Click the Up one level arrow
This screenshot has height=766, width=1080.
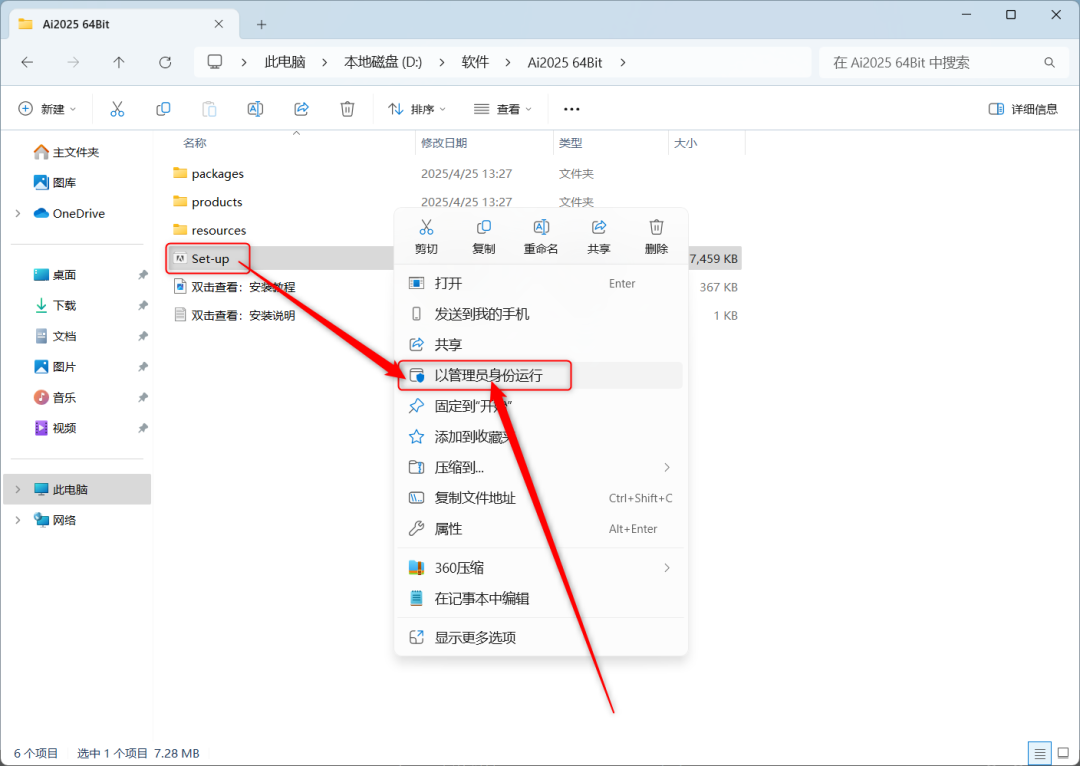point(118,63)
